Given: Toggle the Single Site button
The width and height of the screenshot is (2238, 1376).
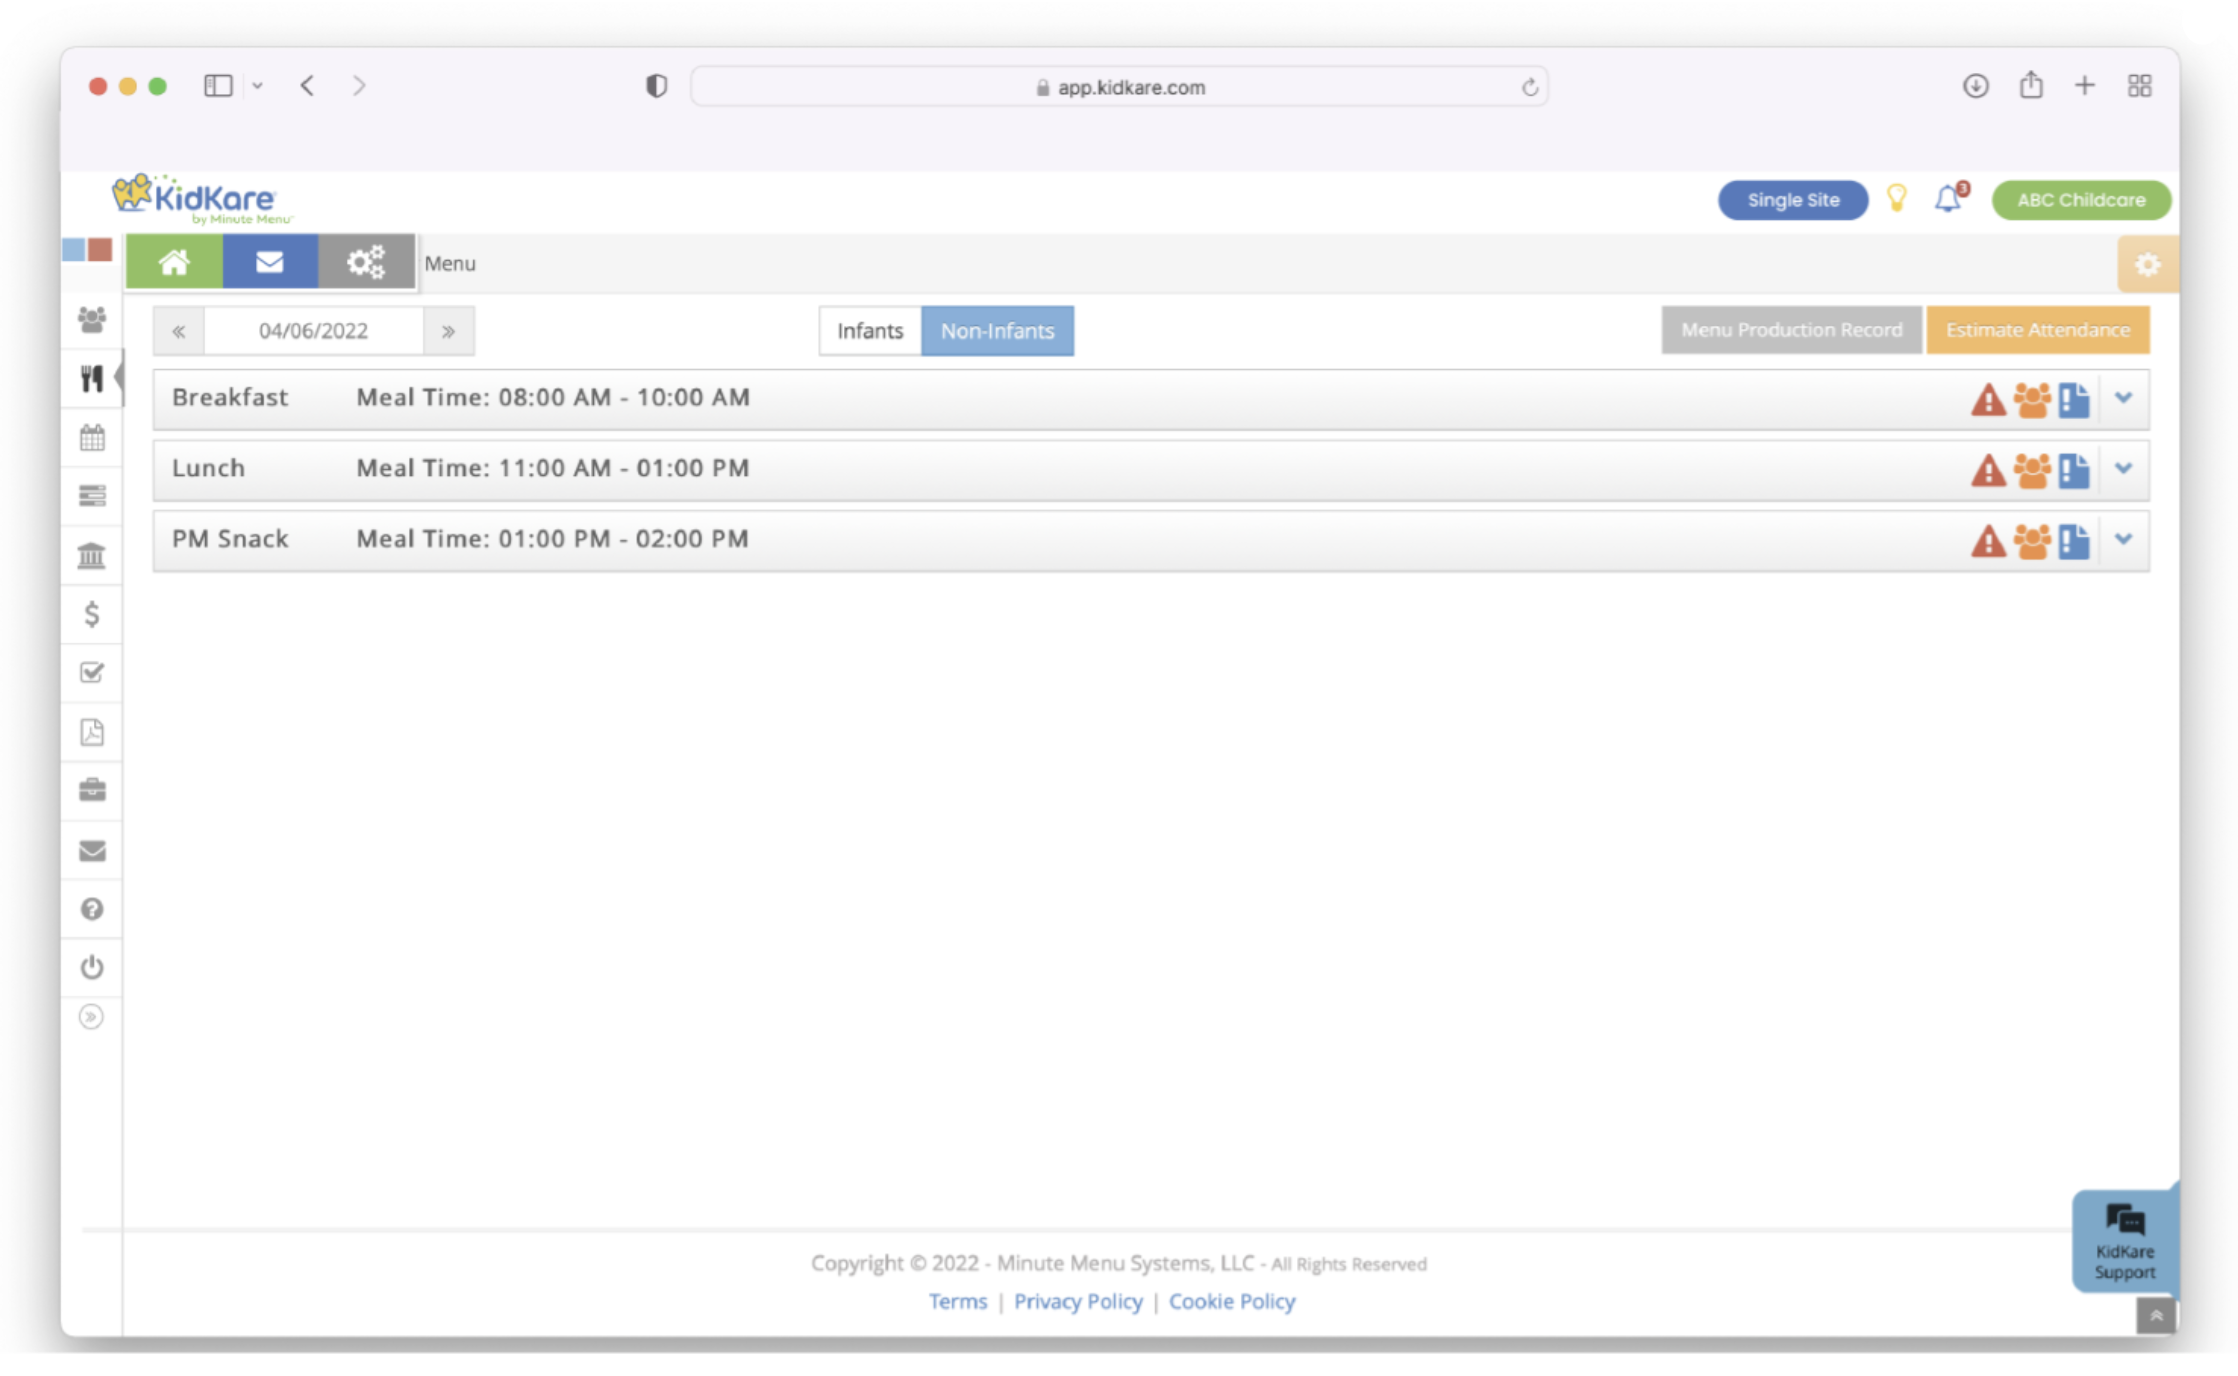Looking at the screenshot, I should pos(1792,200).
